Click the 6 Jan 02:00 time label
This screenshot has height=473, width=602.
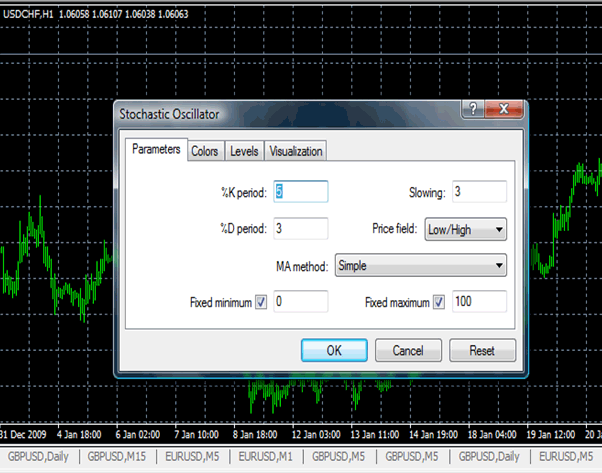point(138,435)
